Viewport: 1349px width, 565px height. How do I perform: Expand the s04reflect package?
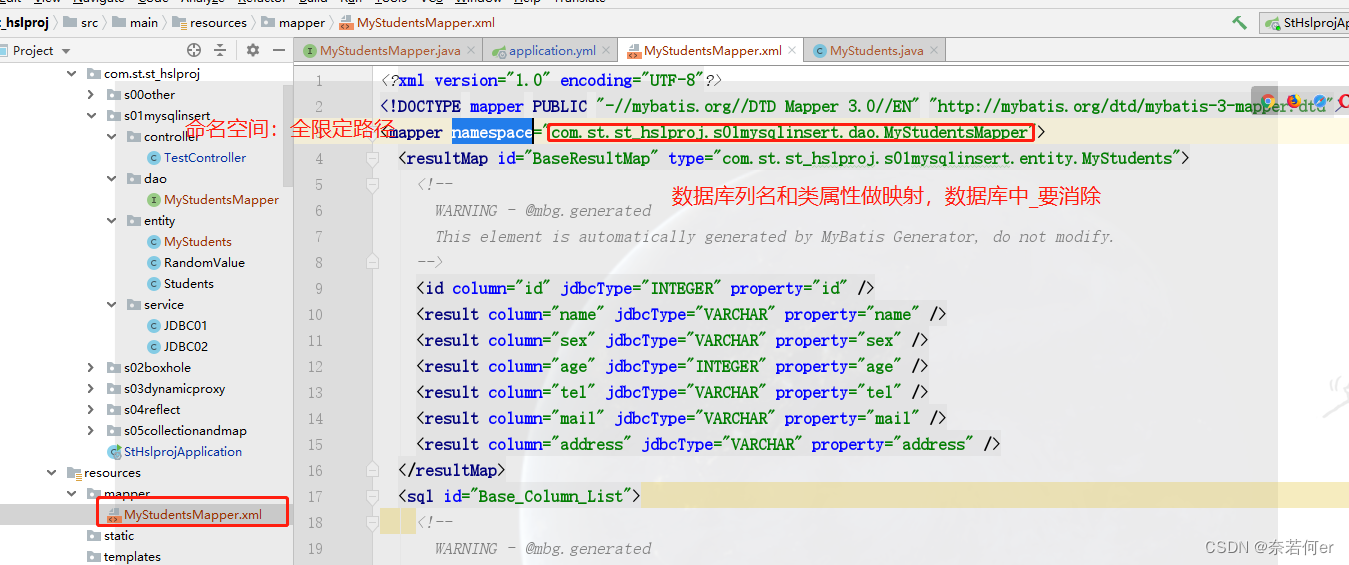pyautogui.click(x=91, y=410)
